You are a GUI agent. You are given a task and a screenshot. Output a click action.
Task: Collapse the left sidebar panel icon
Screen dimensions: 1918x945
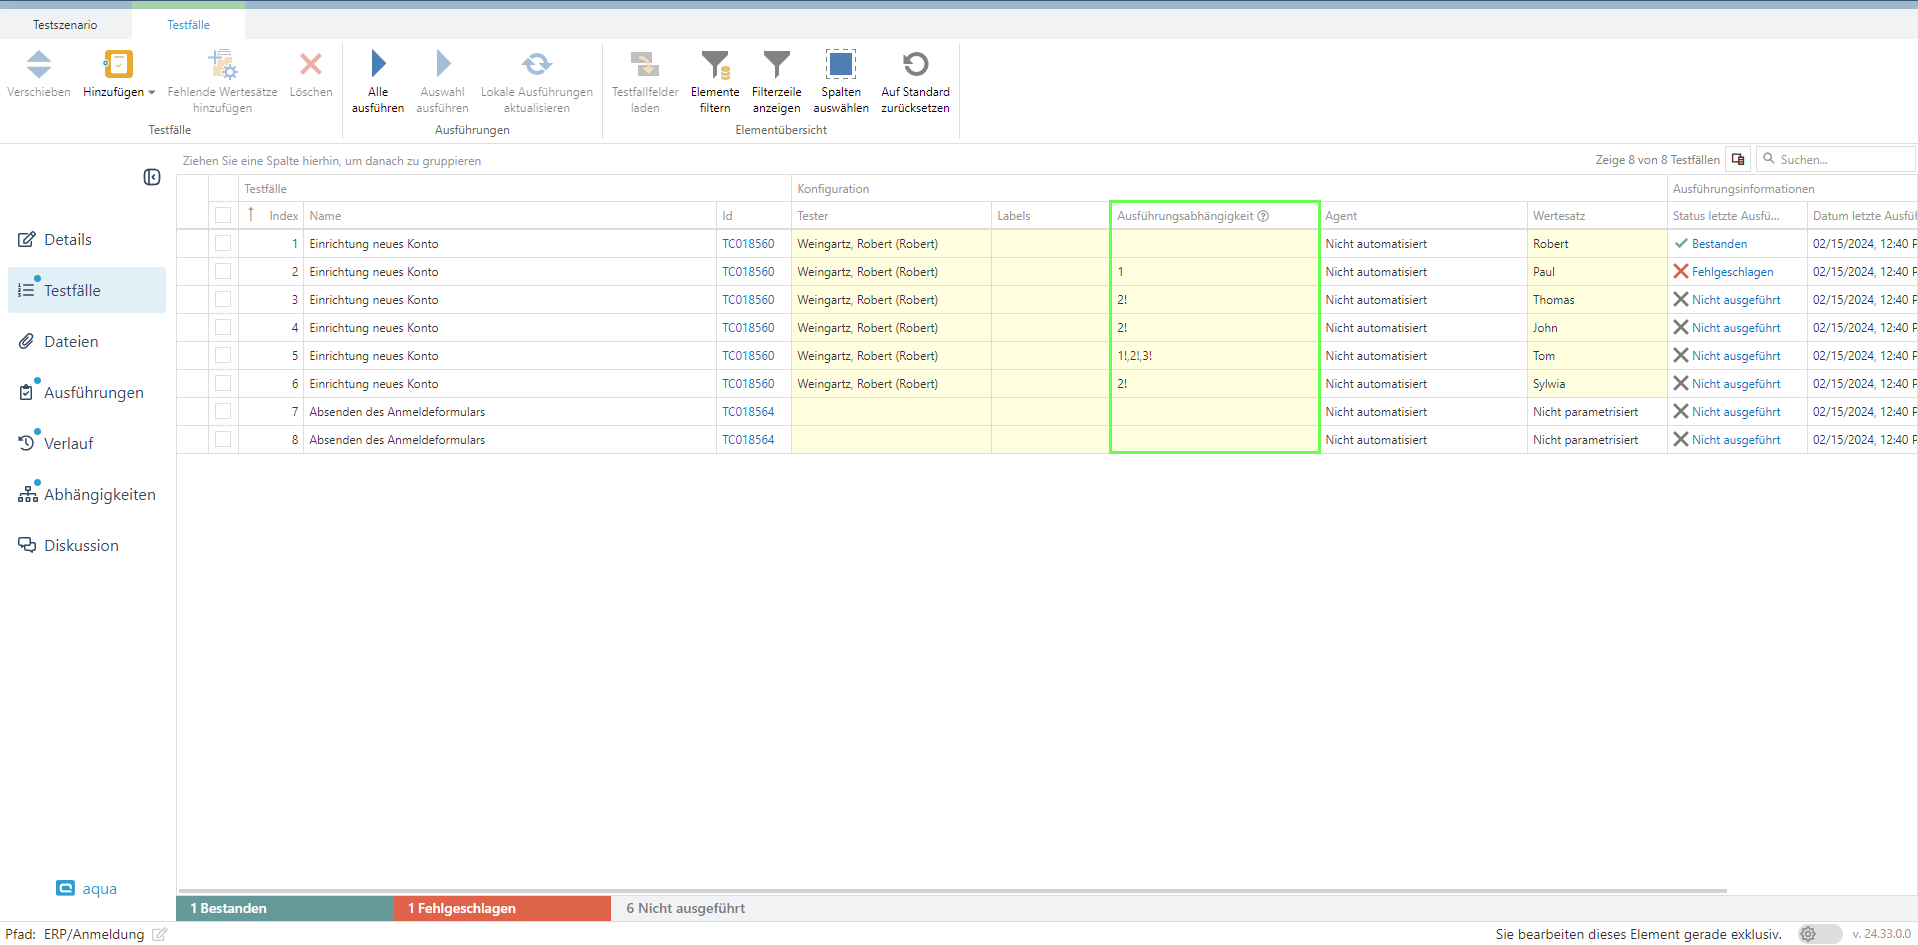click(x=152, y=177)
